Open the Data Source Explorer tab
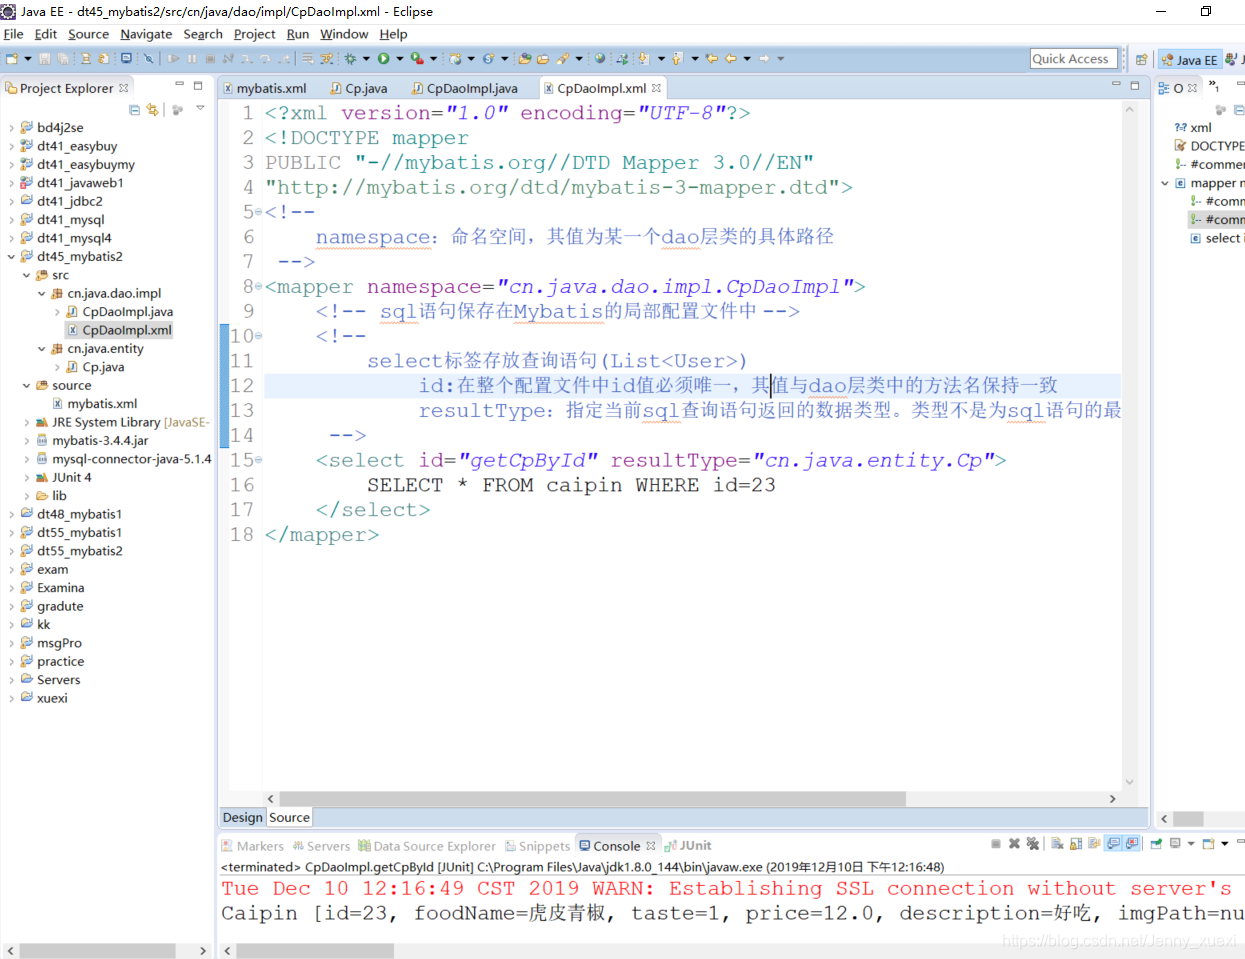Screen dimensions: 1245x959 pos(427,846)
